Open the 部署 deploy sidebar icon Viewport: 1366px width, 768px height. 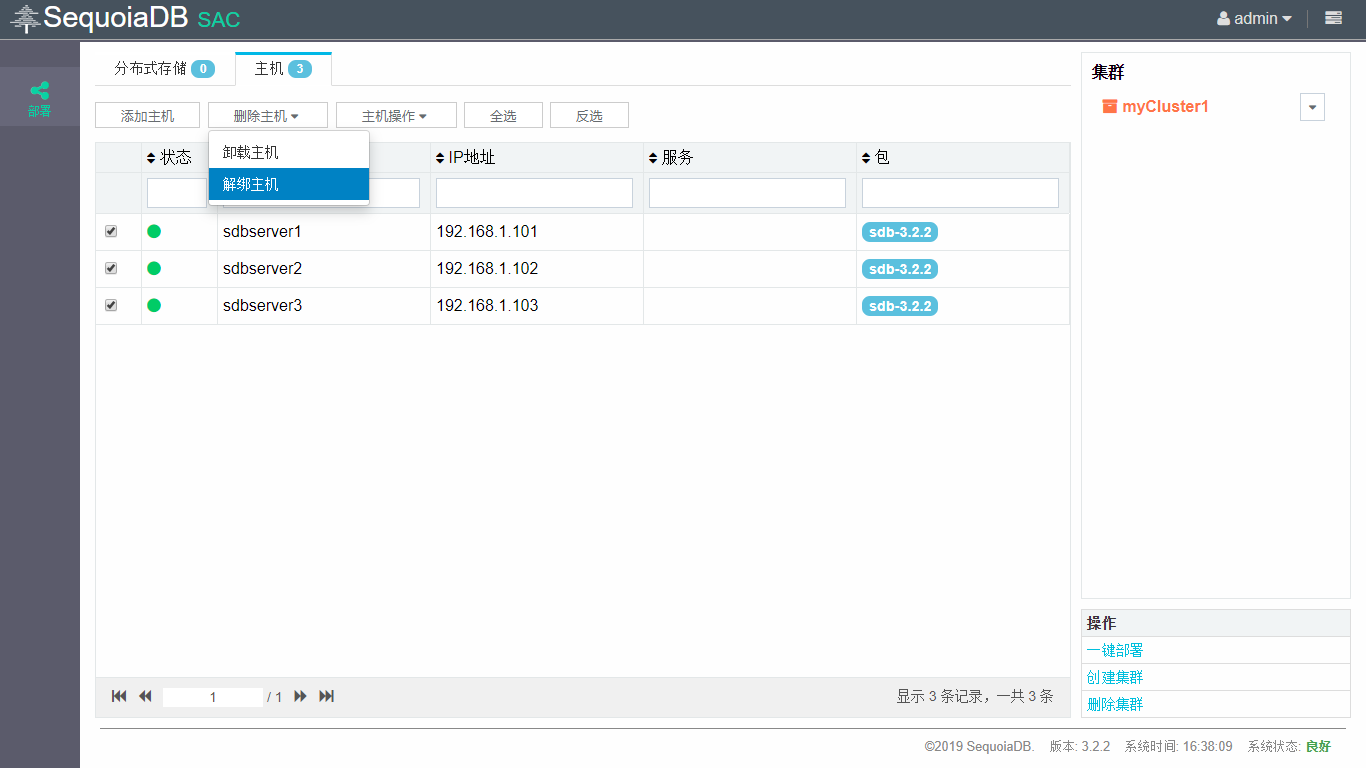click(39, 97)
